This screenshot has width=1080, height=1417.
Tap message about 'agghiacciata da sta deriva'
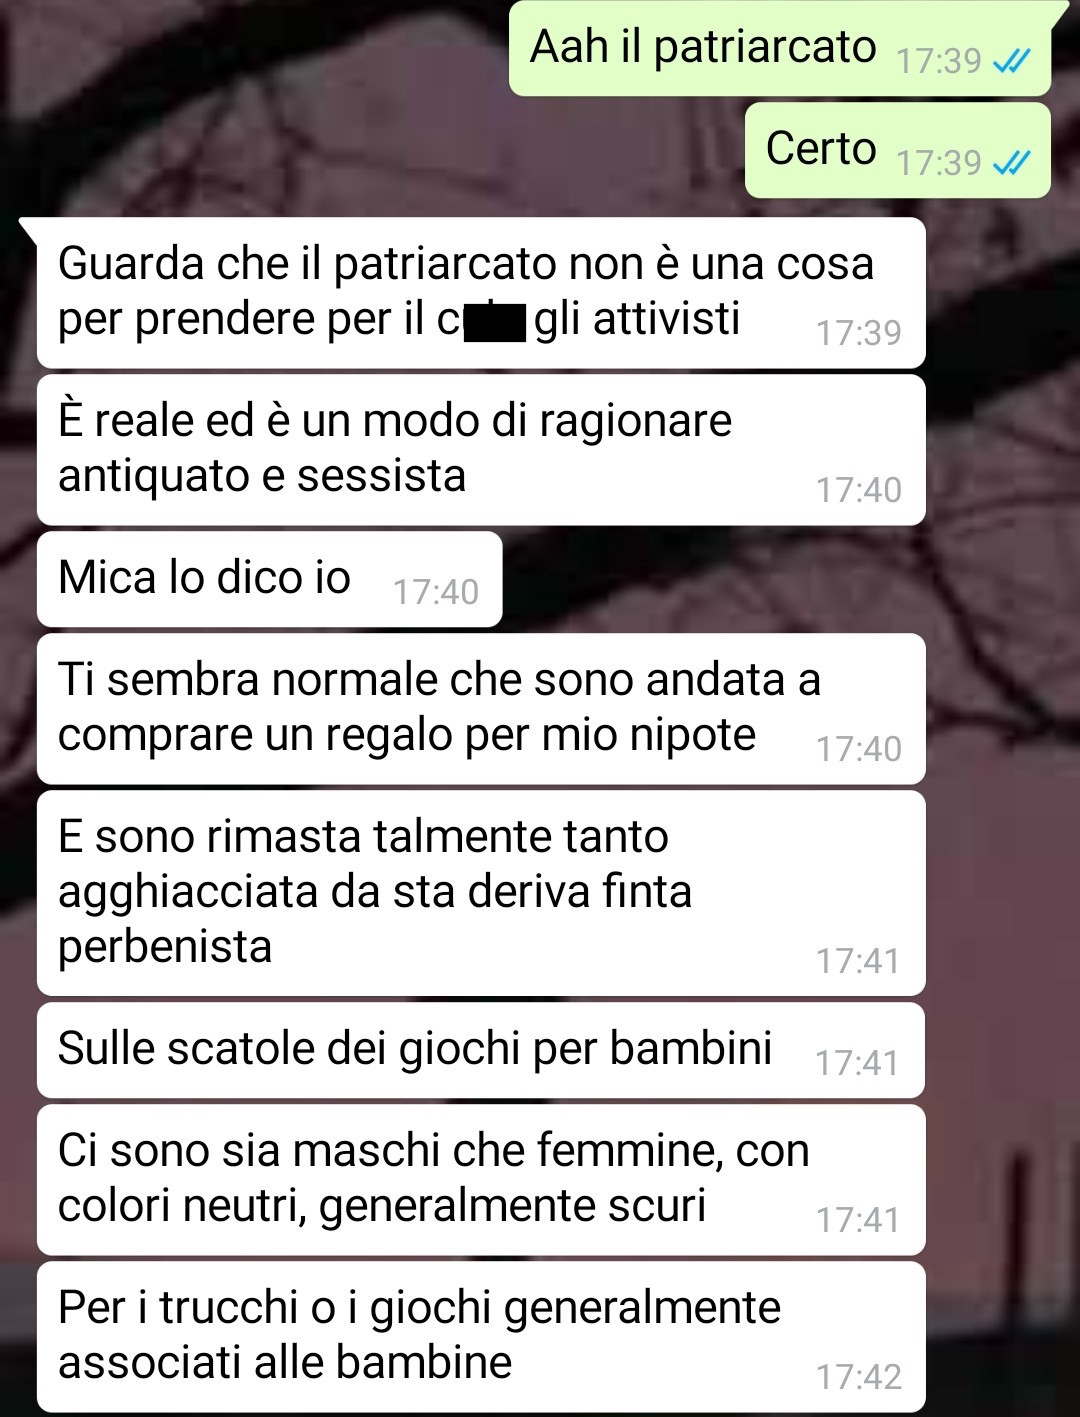pos(481,893)
